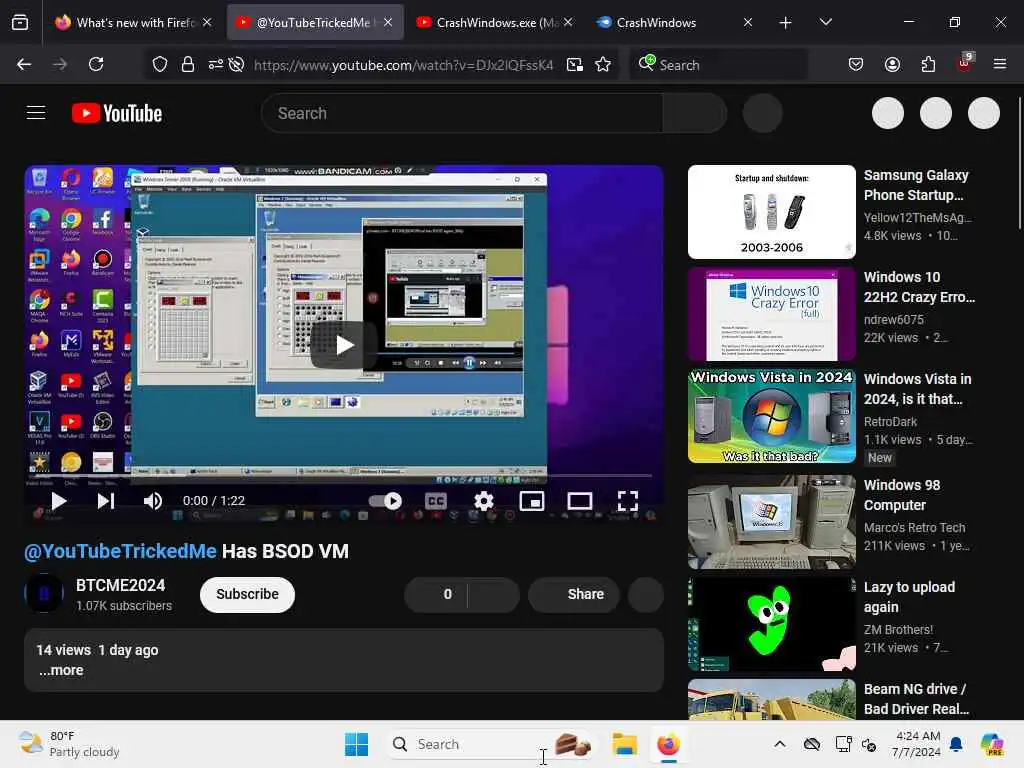This screenshot has height=768, width=1024.
Task: Mute the video volume speaker icon
Action: pyautogui.click(x=152, y=501)
